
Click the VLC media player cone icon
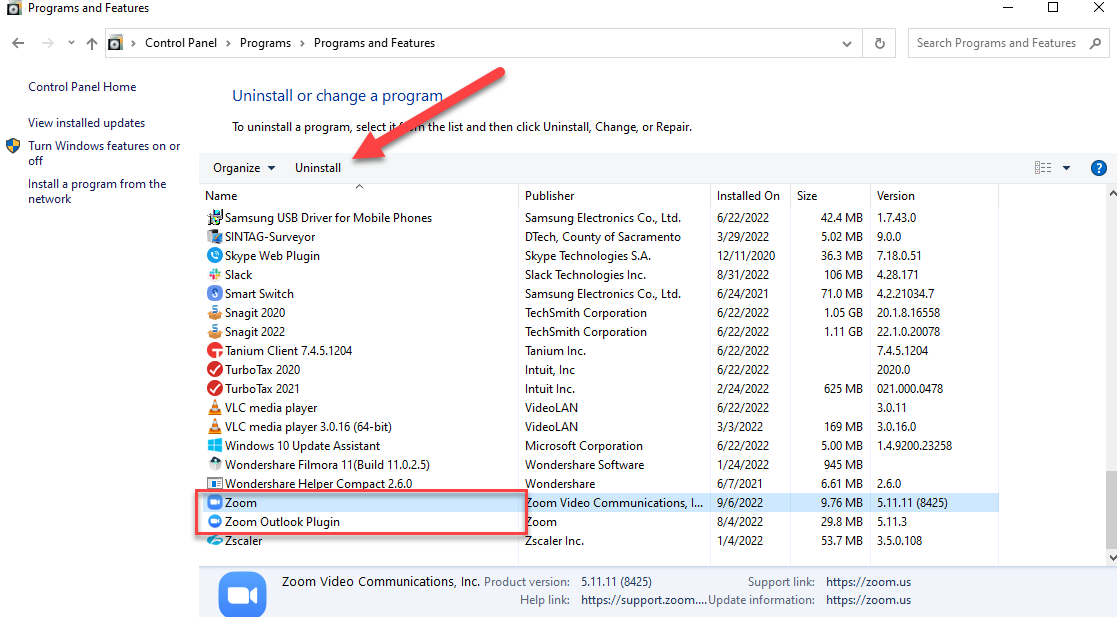(x=214, y=408)
